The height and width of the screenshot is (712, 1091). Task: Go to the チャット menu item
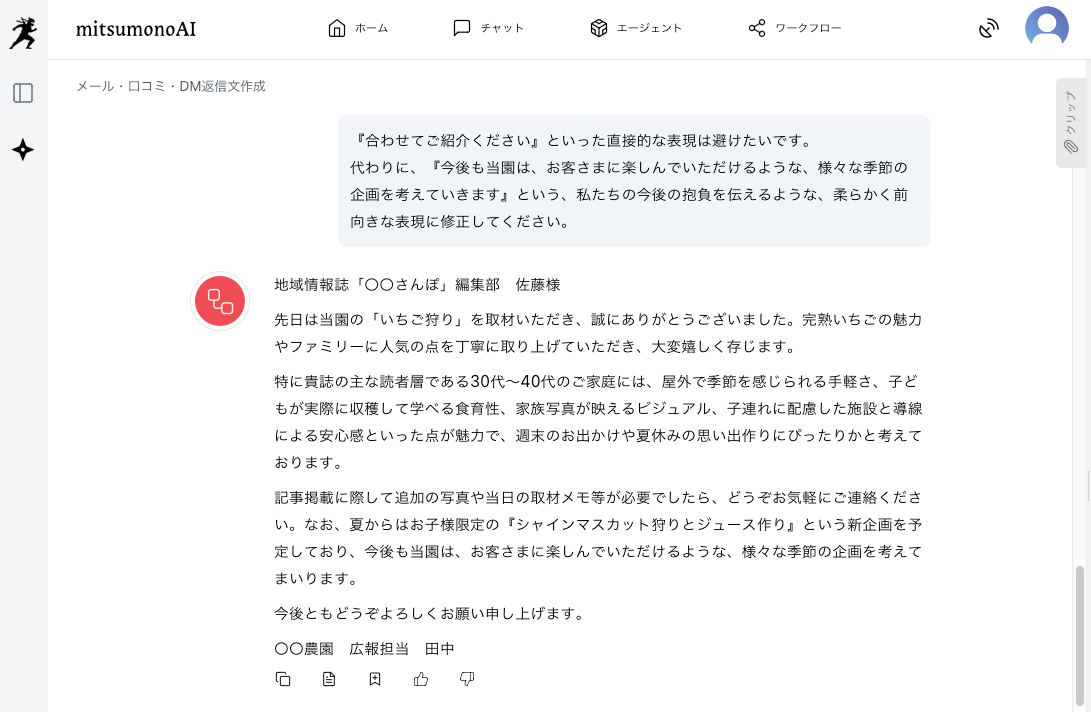pos(488,28)
